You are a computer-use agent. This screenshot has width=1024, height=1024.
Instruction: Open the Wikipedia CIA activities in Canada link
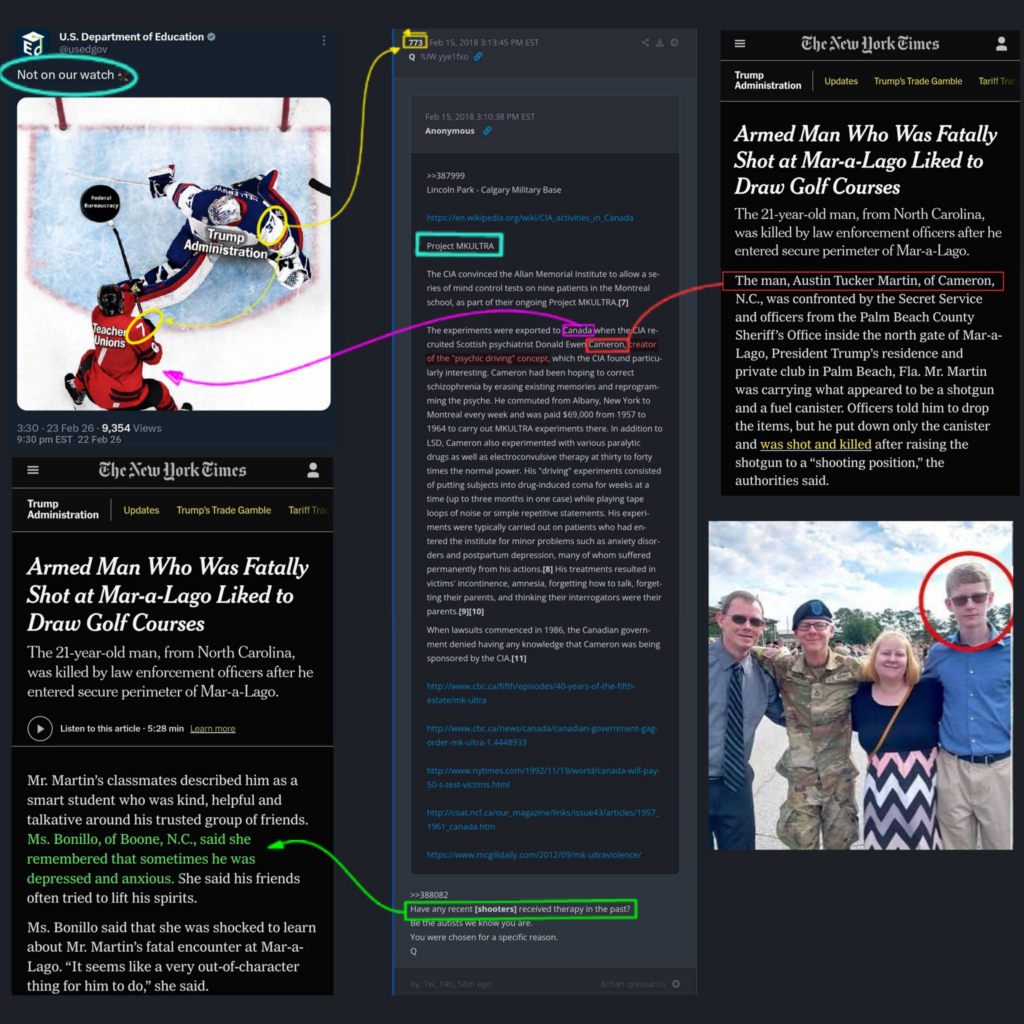pos(529,217)
